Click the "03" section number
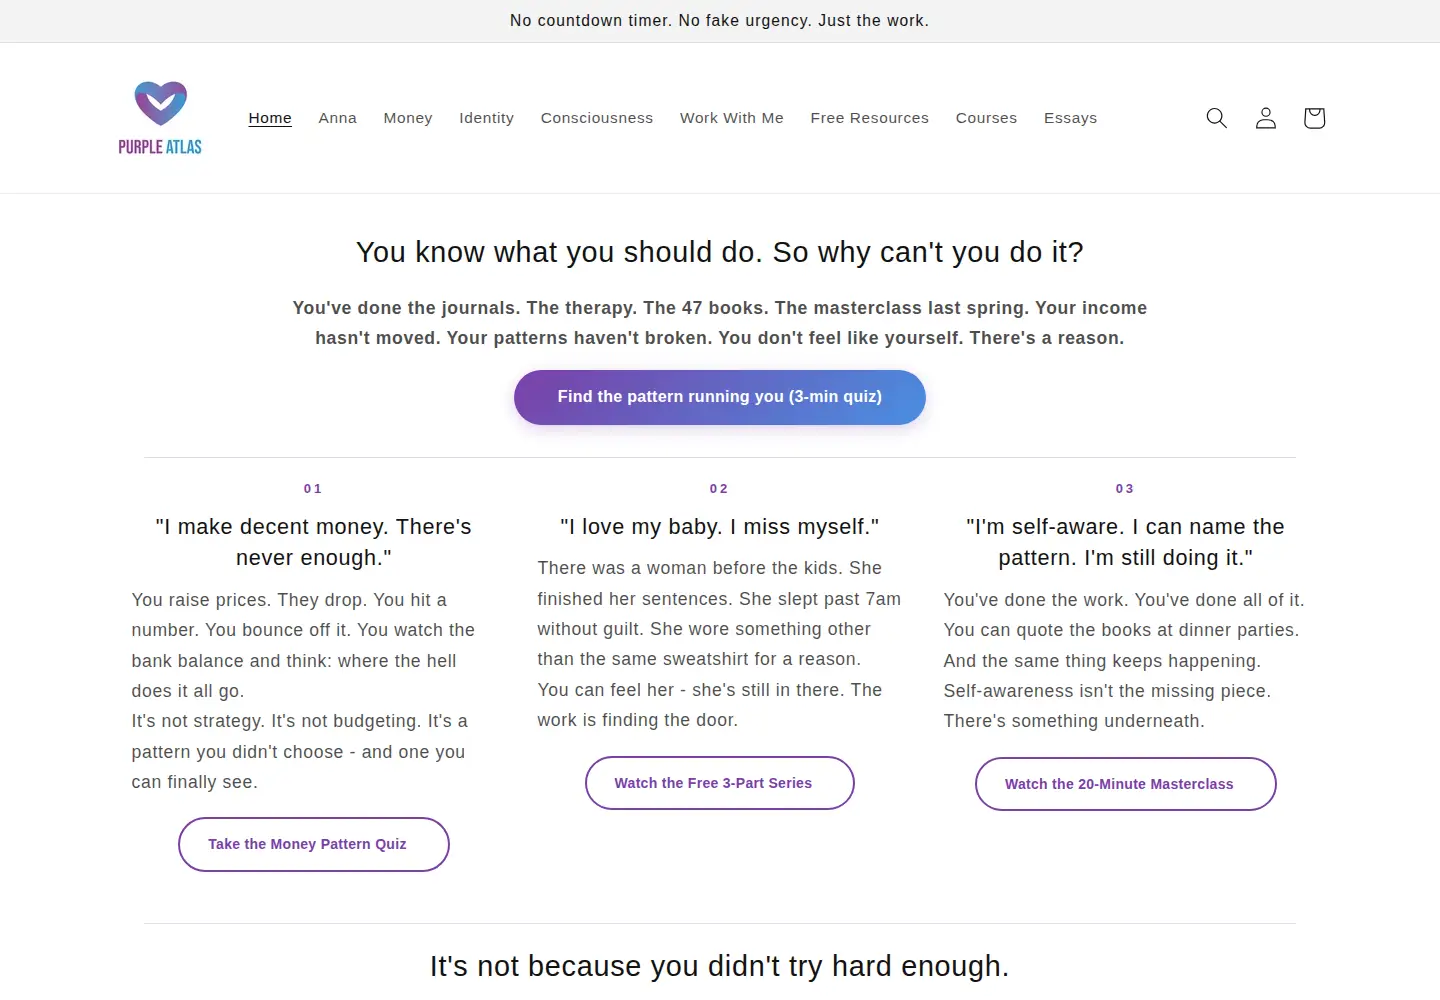Image resolution: width=1440 pixels, height=1000 pixels. coord(1126,489)
